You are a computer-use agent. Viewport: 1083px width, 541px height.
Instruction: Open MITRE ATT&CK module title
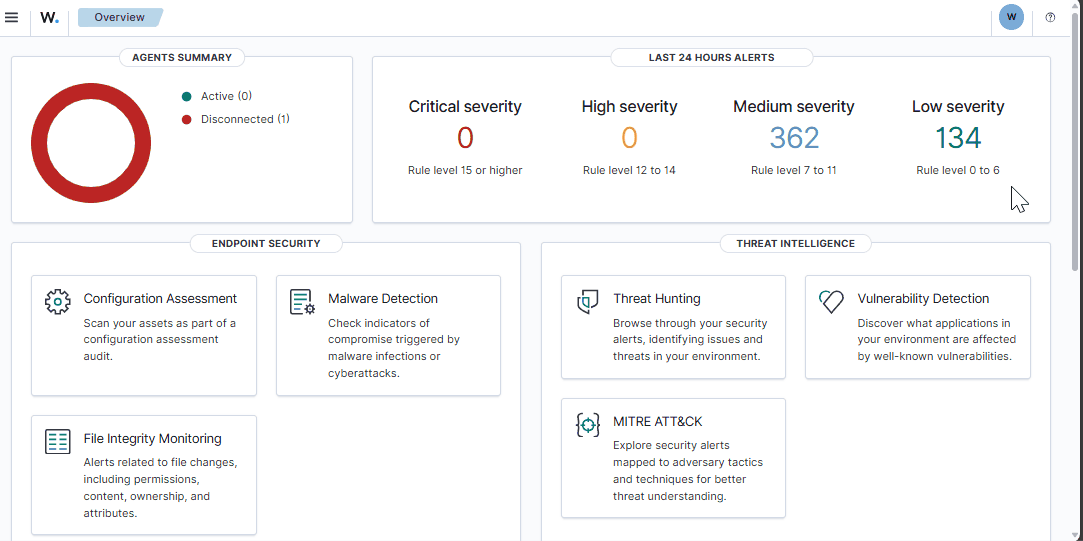click(658, 421)
